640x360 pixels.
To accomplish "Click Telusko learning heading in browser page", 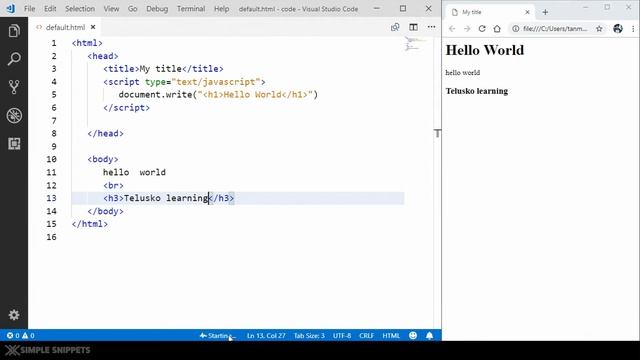I will tap(477, 91).
